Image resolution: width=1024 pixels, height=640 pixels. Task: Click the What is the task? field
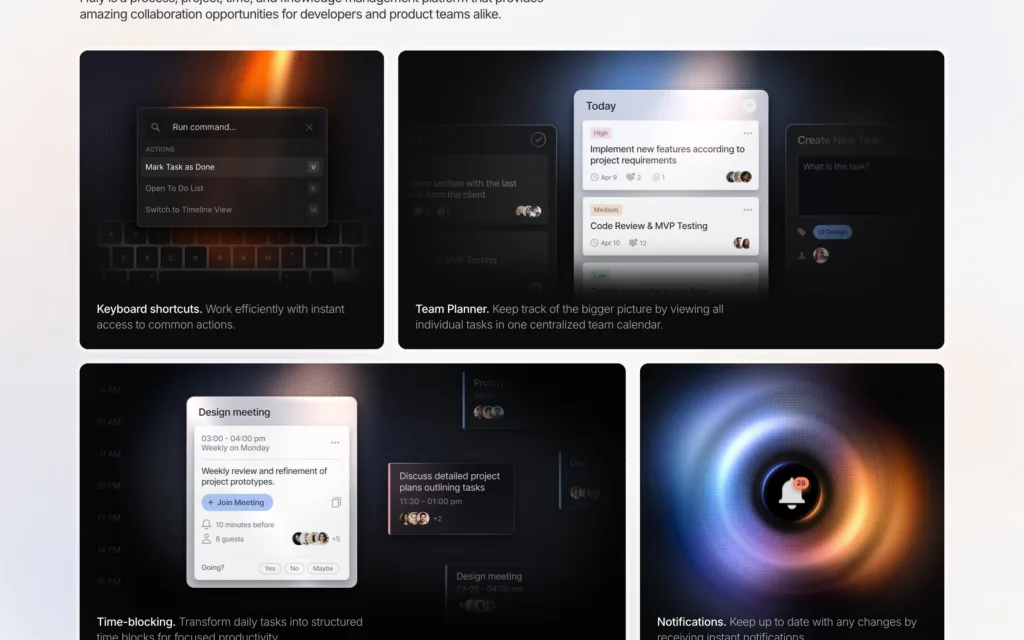[x=854, y=185]
